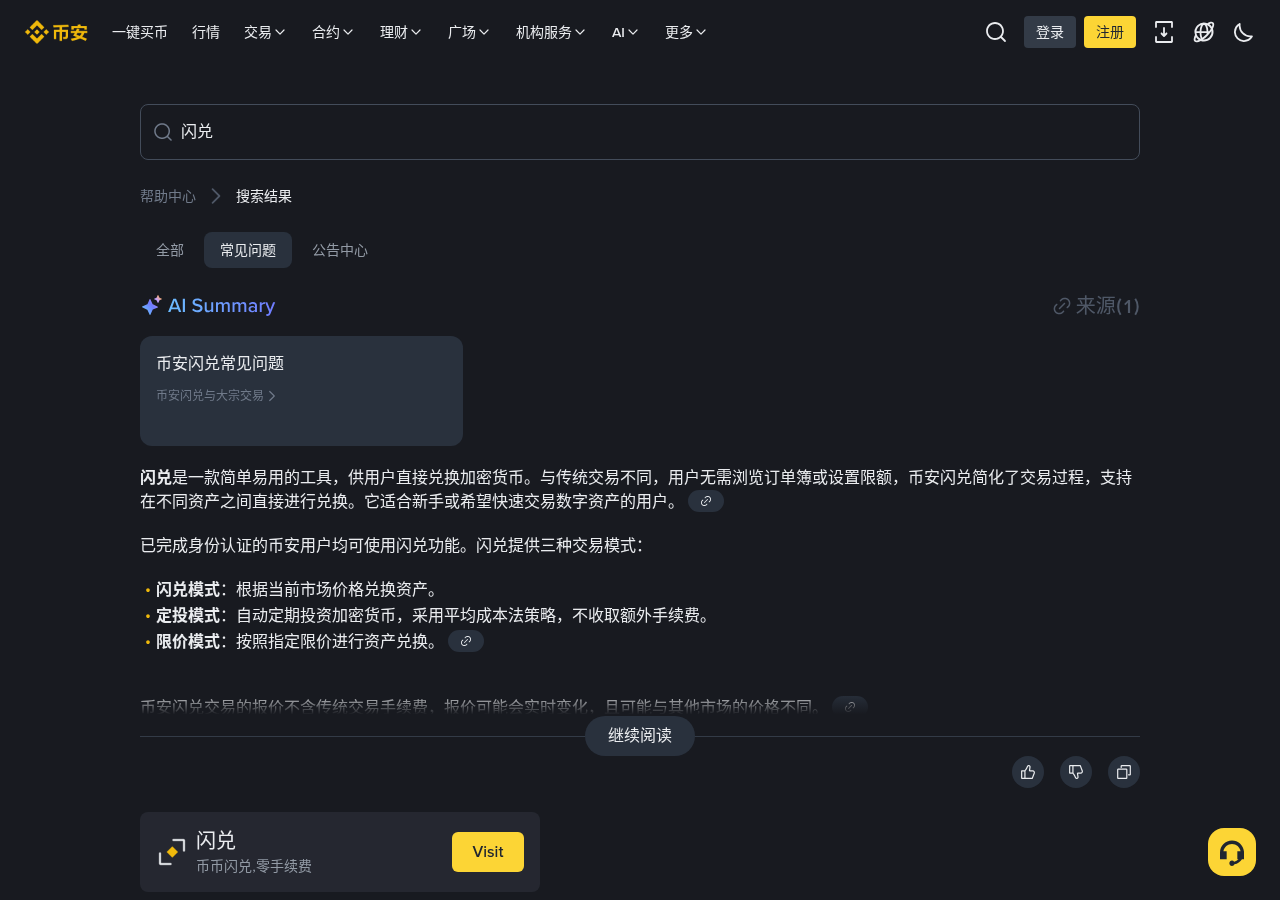Expand the 交易 dropdown menu
Screen dimensions: 1280x900
point(265,32)
